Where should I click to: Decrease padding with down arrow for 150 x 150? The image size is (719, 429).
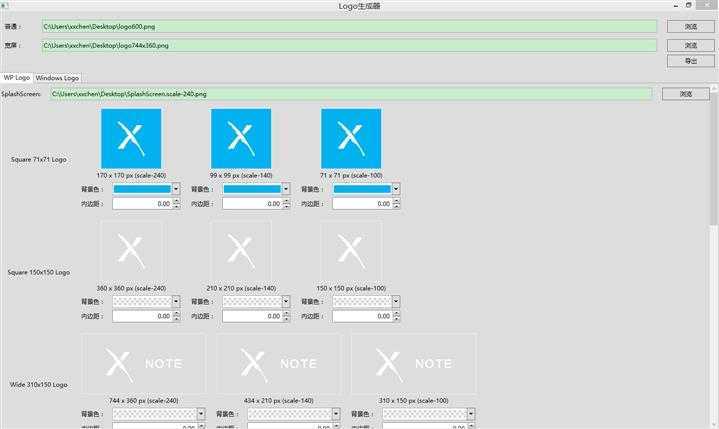pos(397,319)
